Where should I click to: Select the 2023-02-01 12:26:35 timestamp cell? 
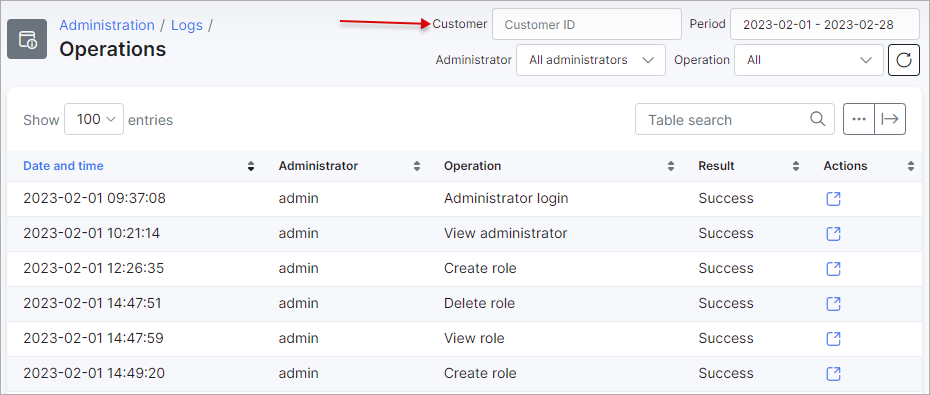point(93,268)
